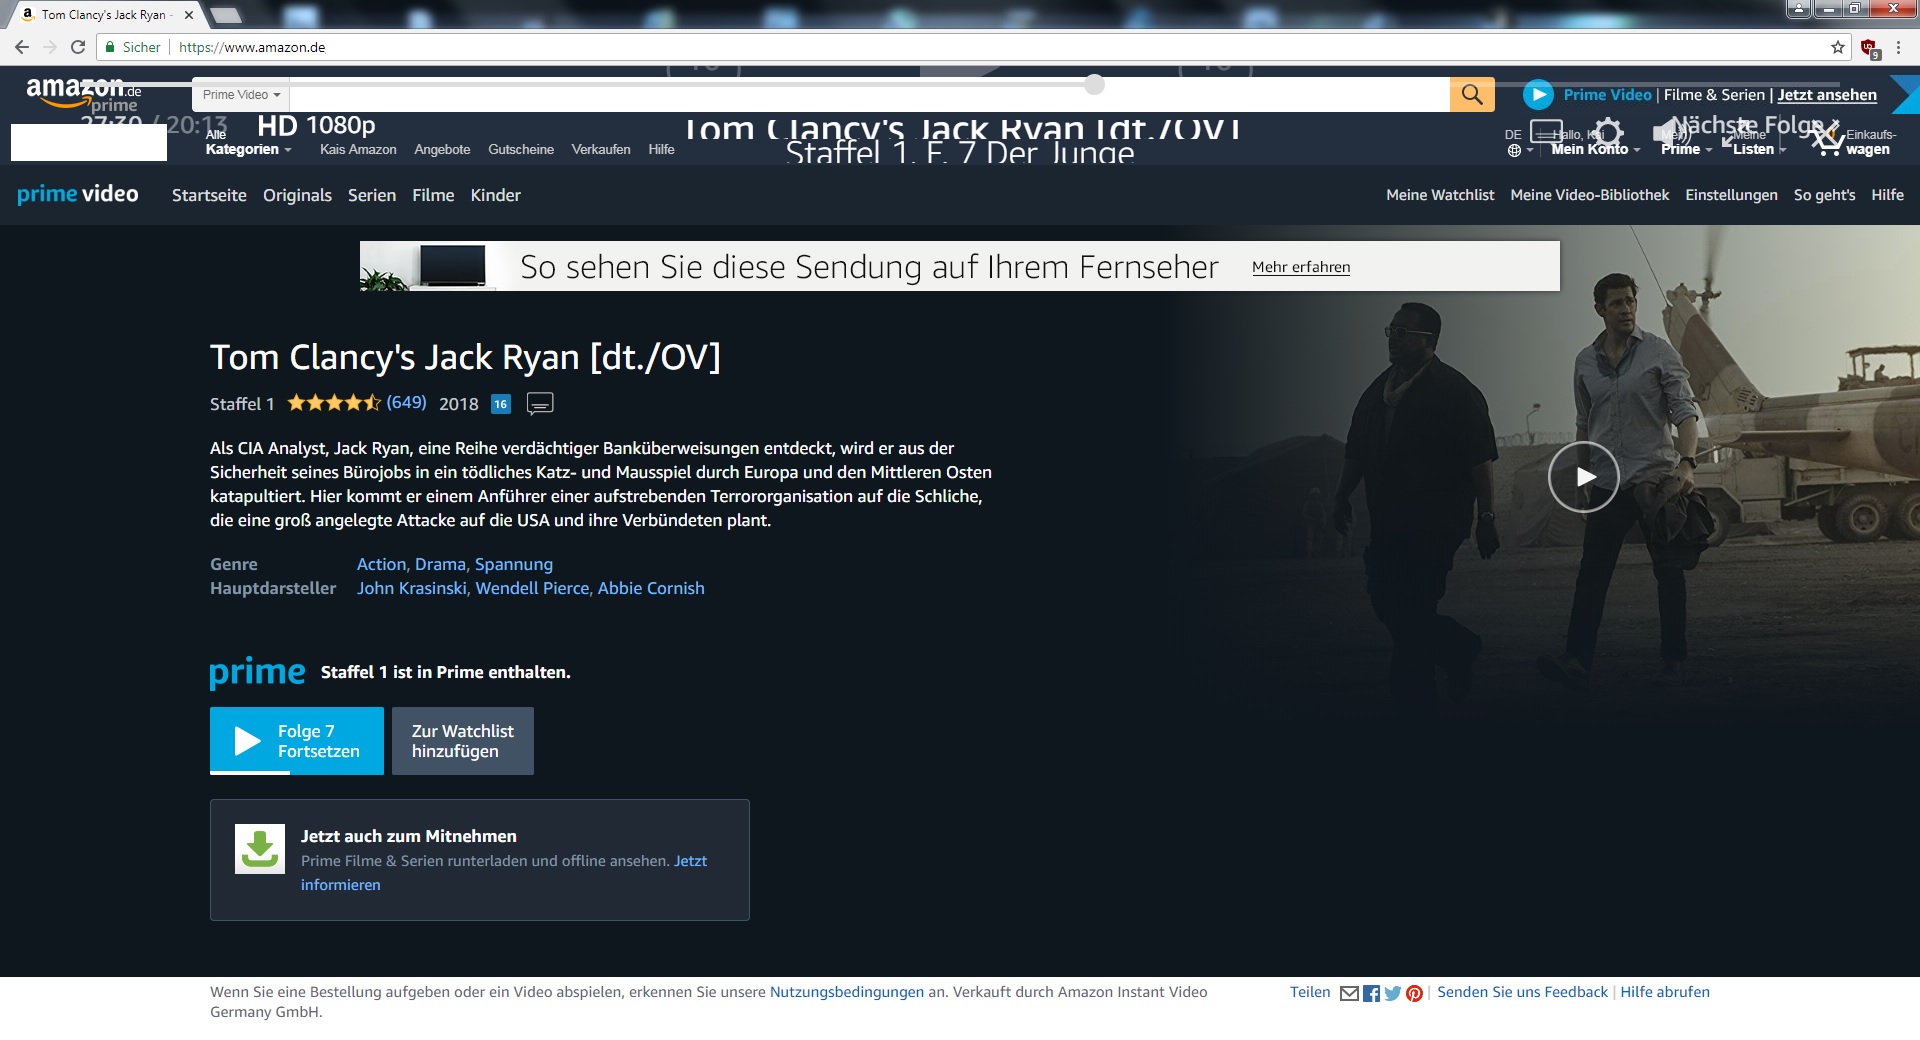1920x1040 pixels.
Task: Open Gutscheine in the header
Action: coord(521,149)
